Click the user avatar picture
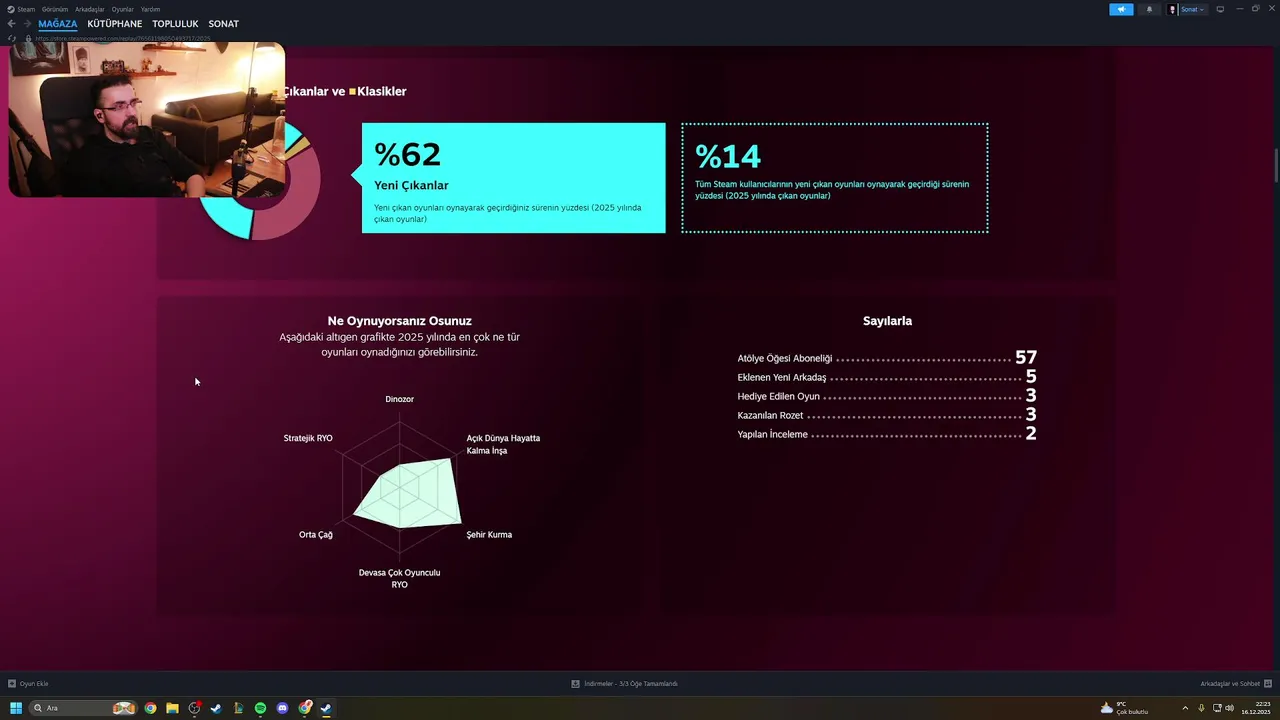This screenshot has height=720, width=1280. [1173, 9]
